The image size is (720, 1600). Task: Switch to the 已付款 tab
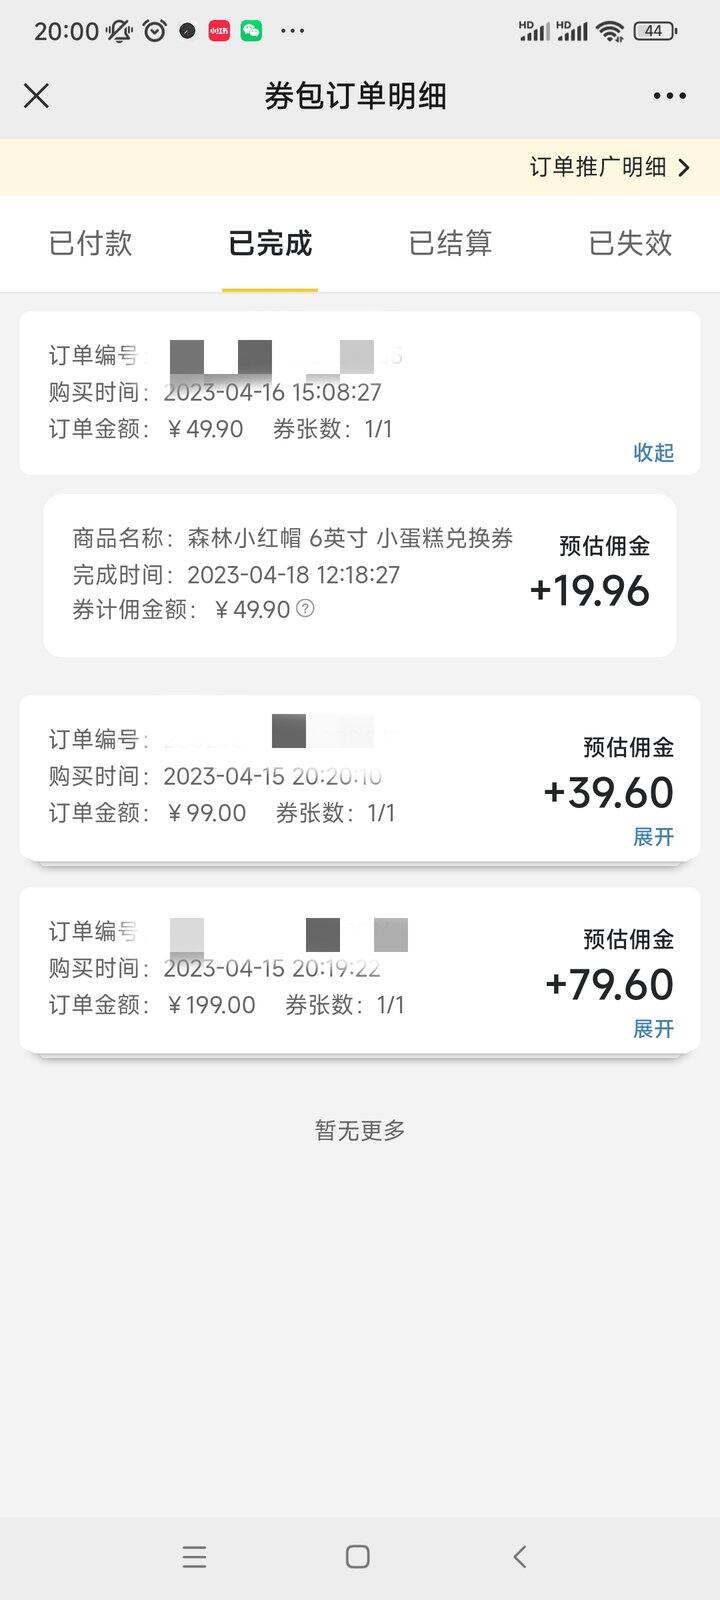point(90,243)
